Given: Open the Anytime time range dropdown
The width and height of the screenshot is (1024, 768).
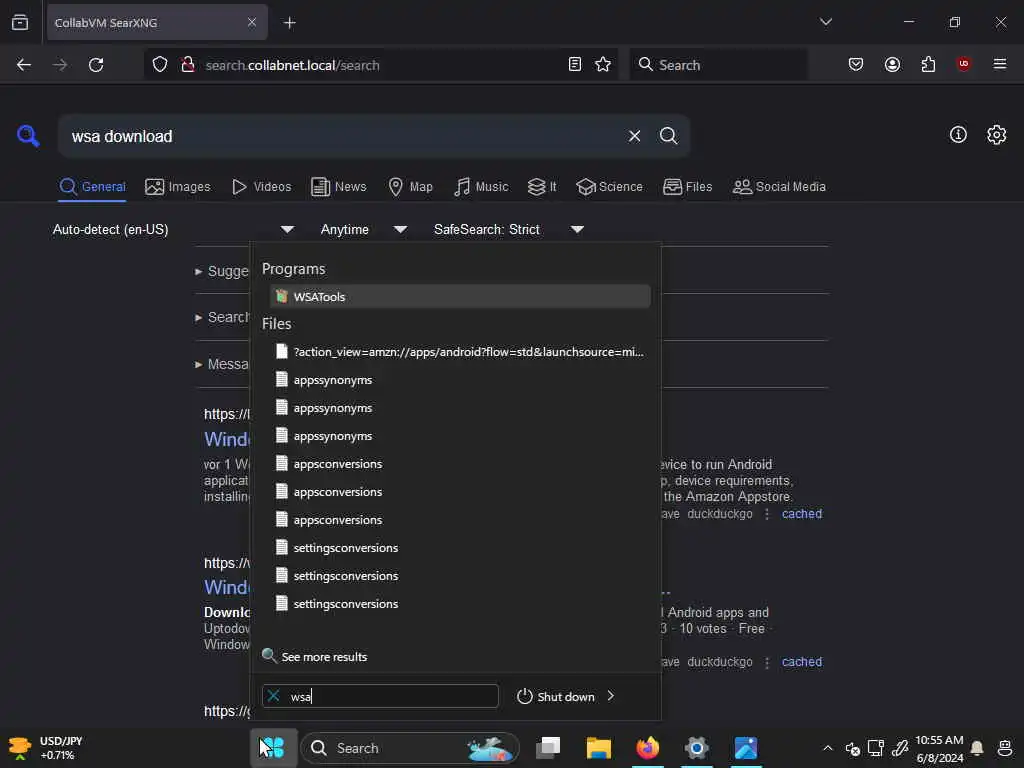Looking at the screenshot, I should pos(364,229).
